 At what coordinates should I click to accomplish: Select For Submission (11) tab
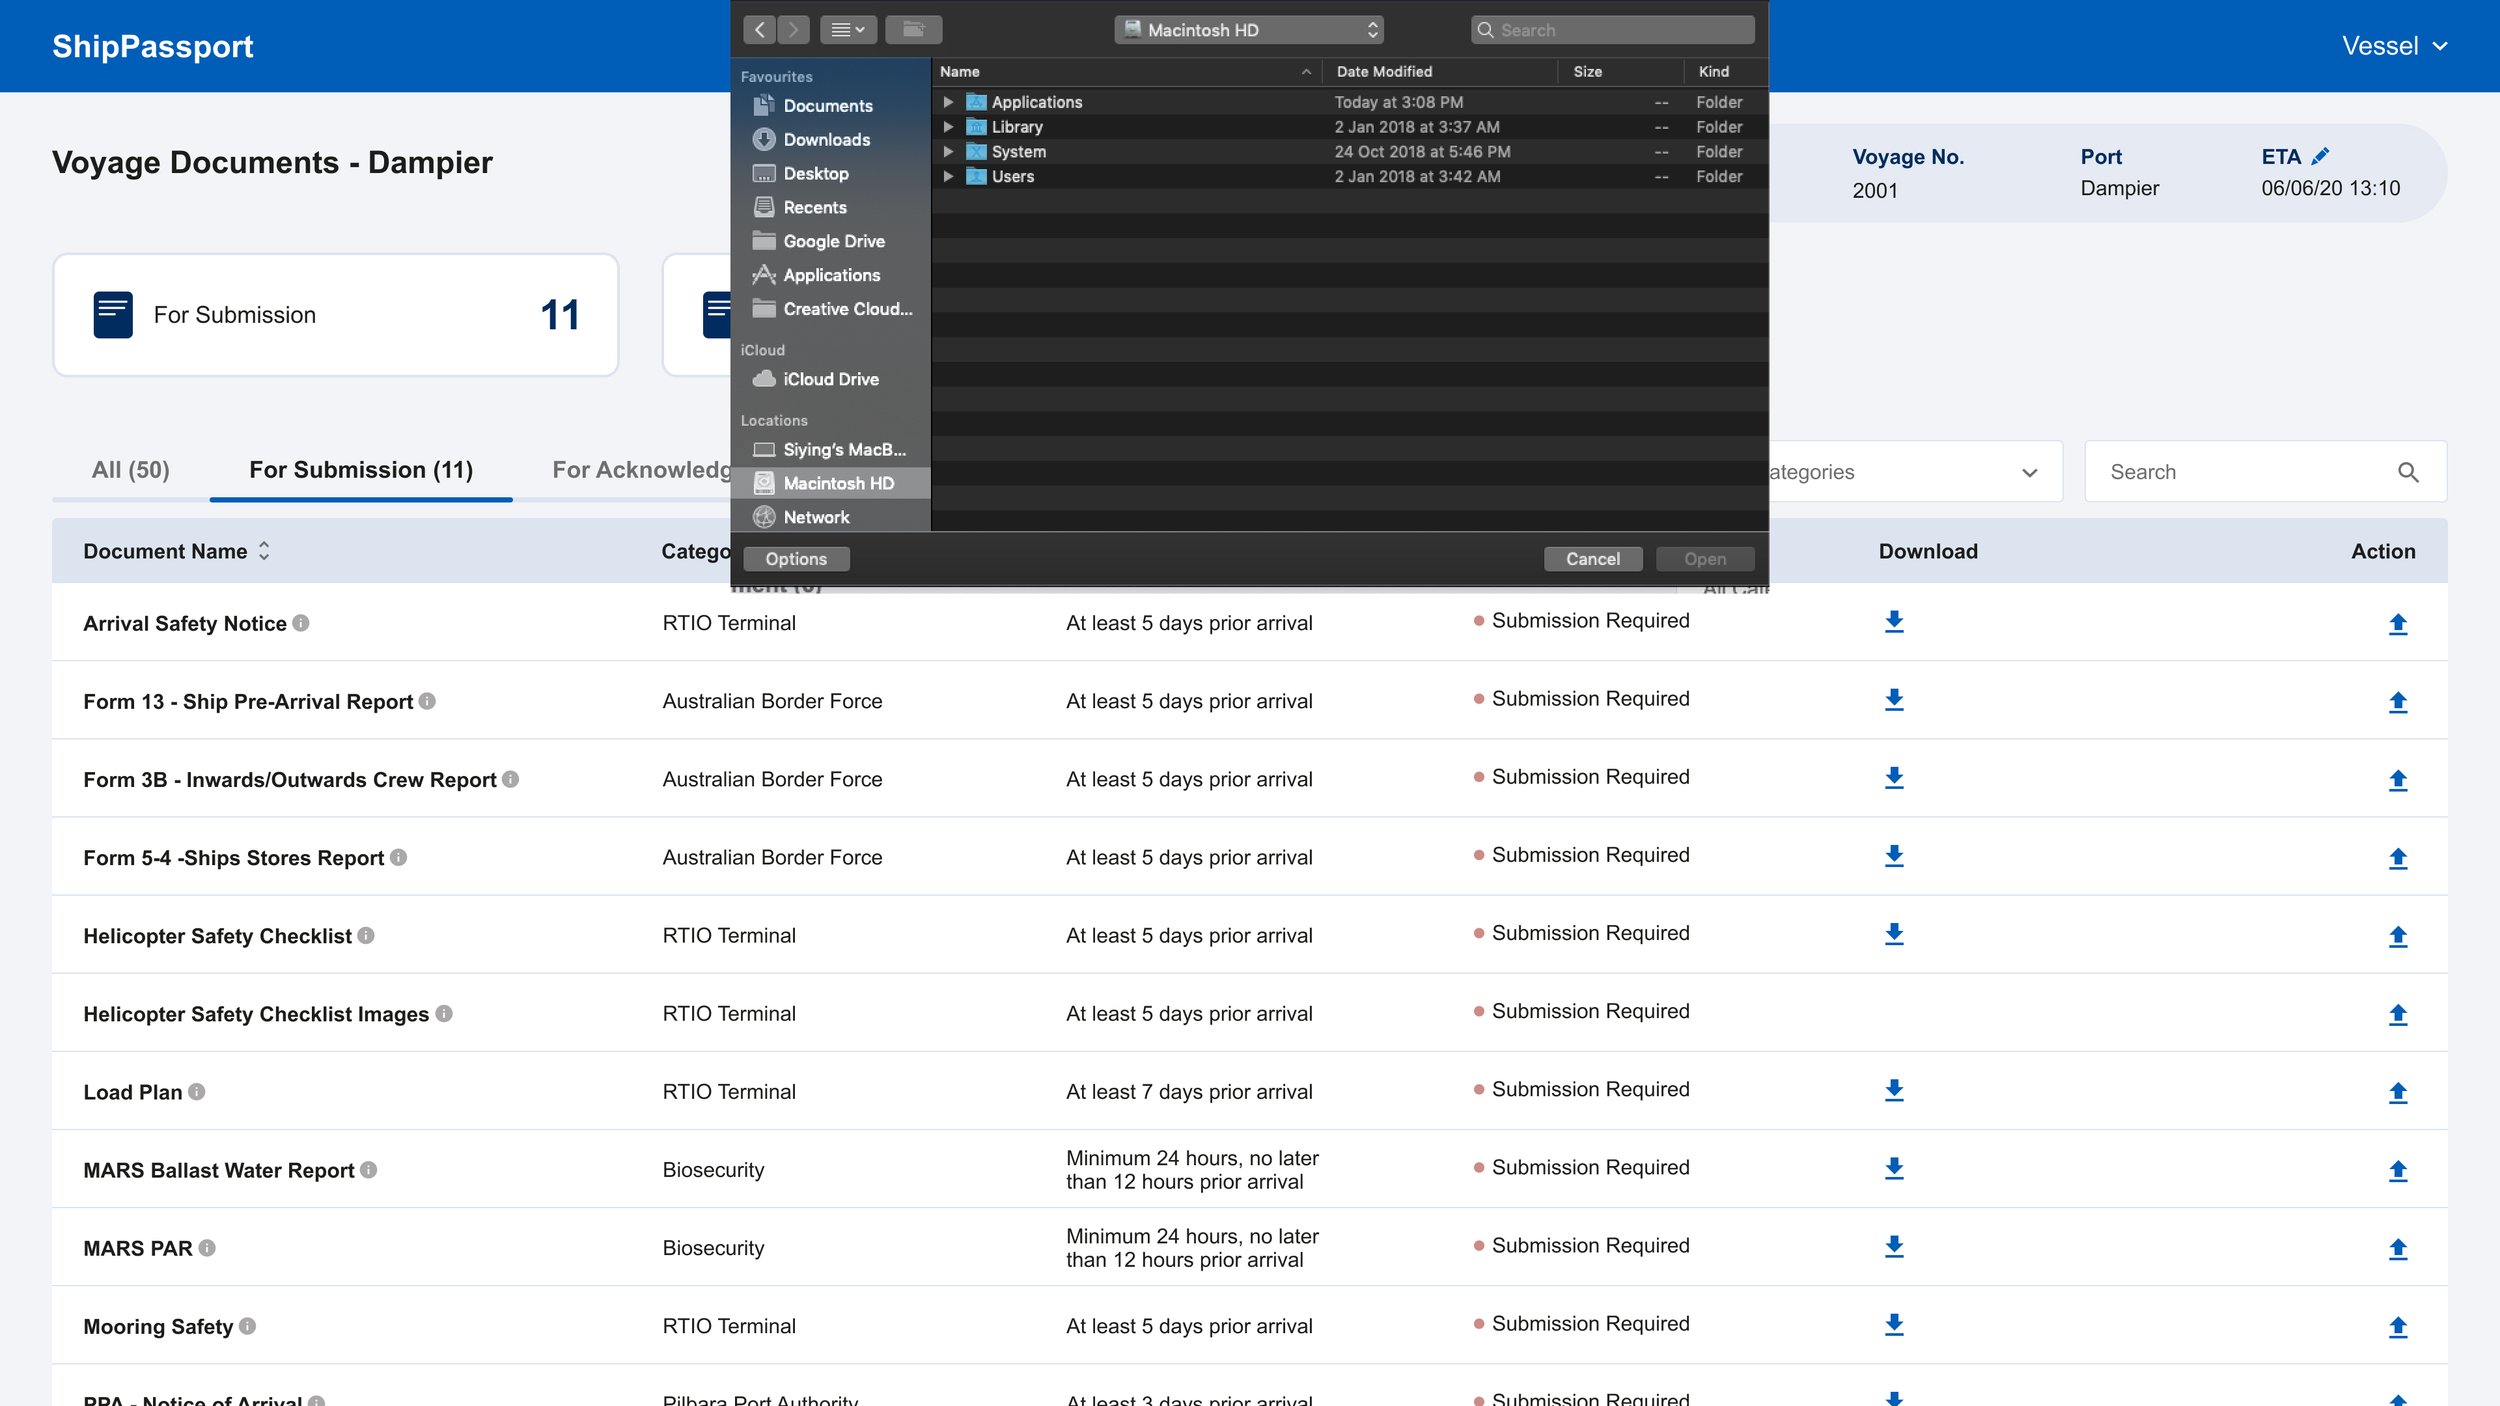pos(361,470)
